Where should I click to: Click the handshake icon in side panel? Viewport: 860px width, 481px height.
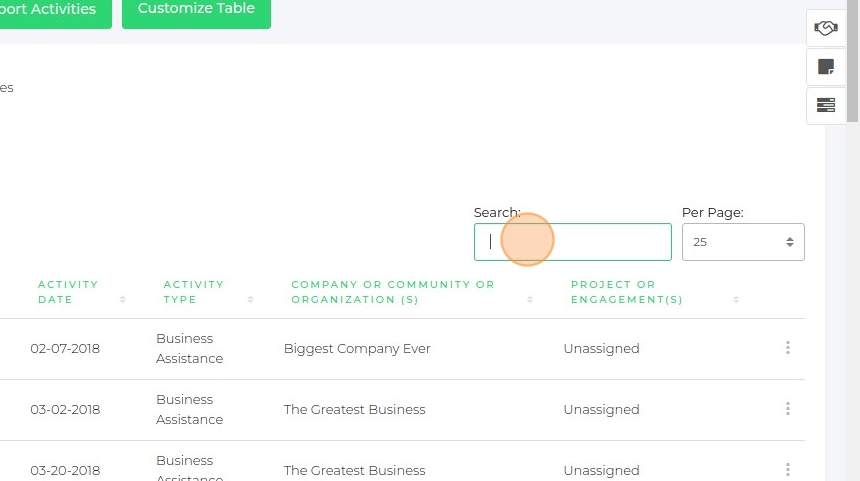click(x=826, y=28)
